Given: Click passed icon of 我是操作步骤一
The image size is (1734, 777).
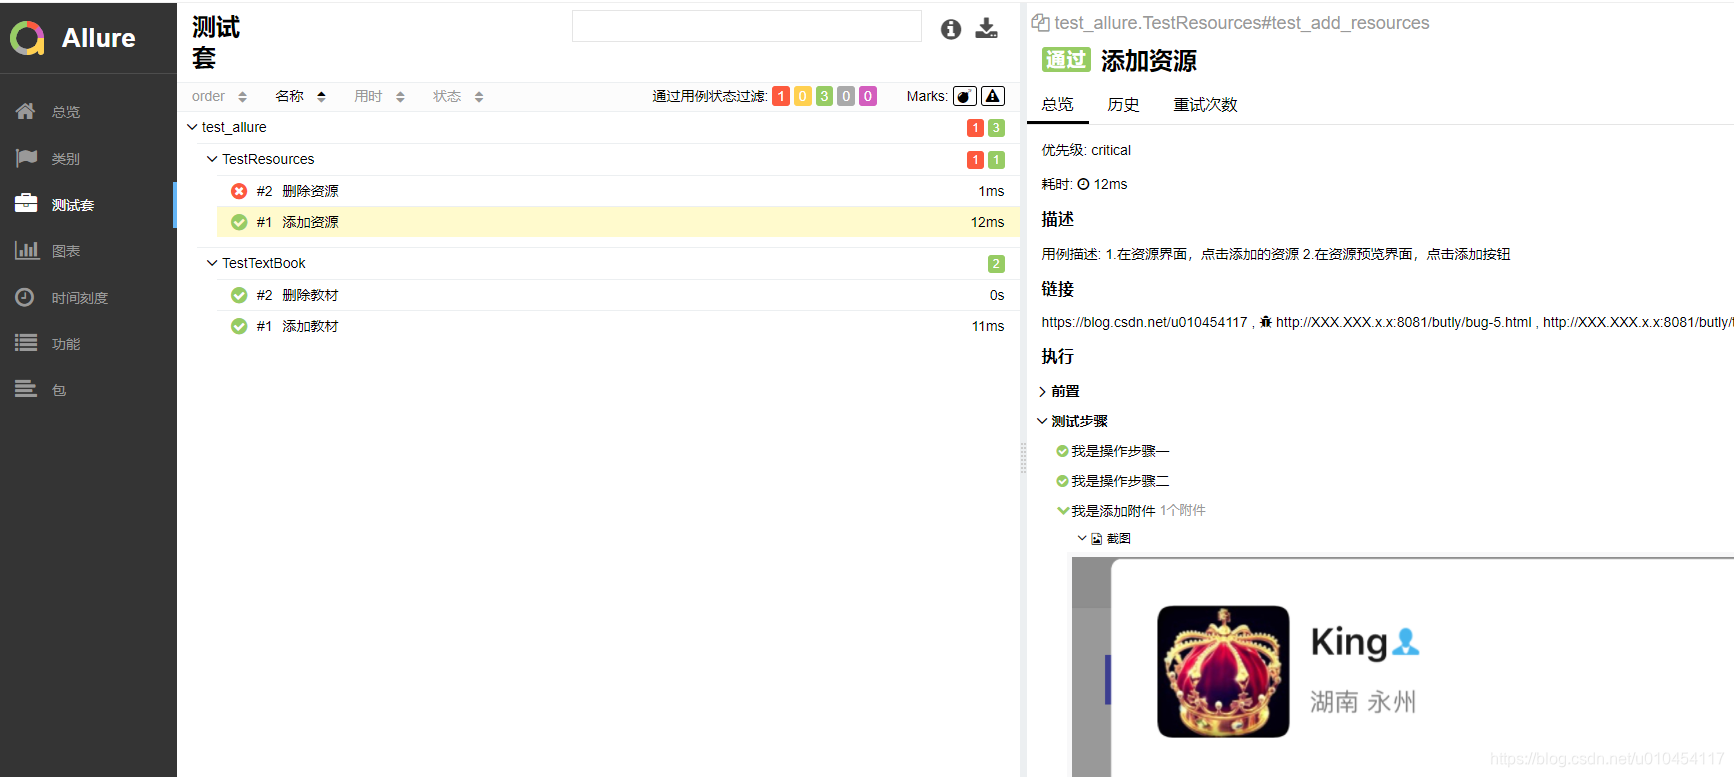Looking at the screenshot, I should pyautogui.click(x=1062, y=451).
